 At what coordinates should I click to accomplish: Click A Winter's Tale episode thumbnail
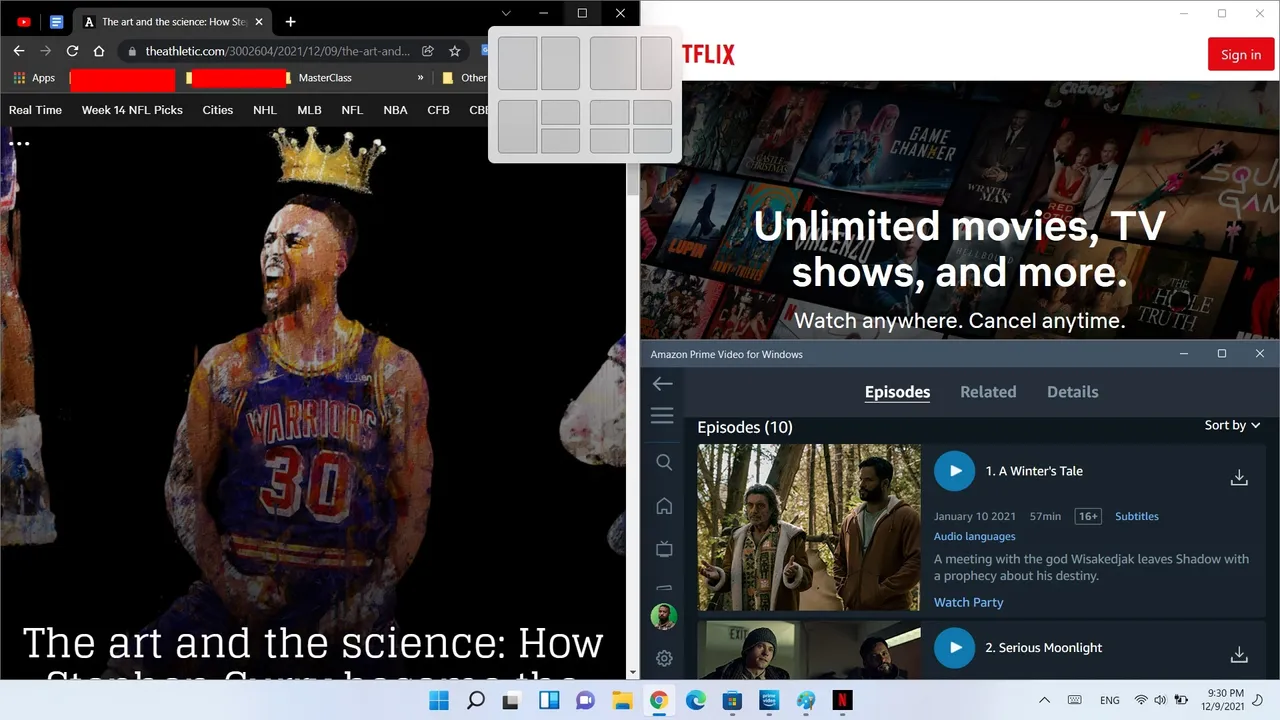coord(809,527)
